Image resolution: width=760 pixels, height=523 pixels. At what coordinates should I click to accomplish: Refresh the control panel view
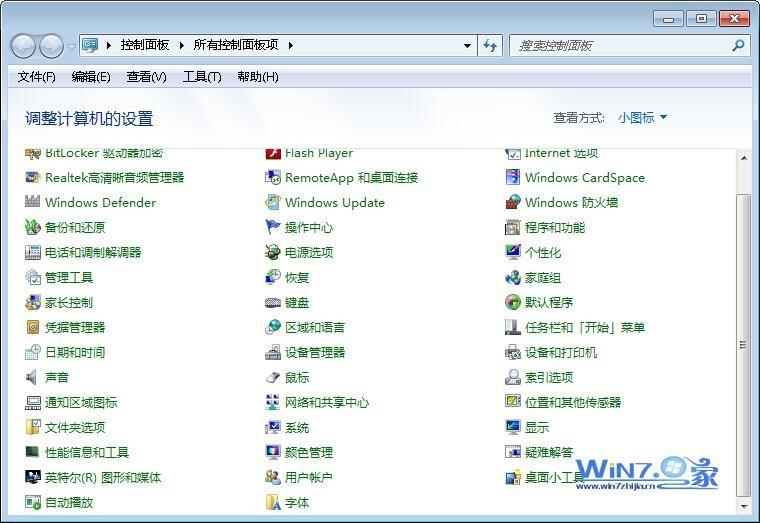coord(490,46)
